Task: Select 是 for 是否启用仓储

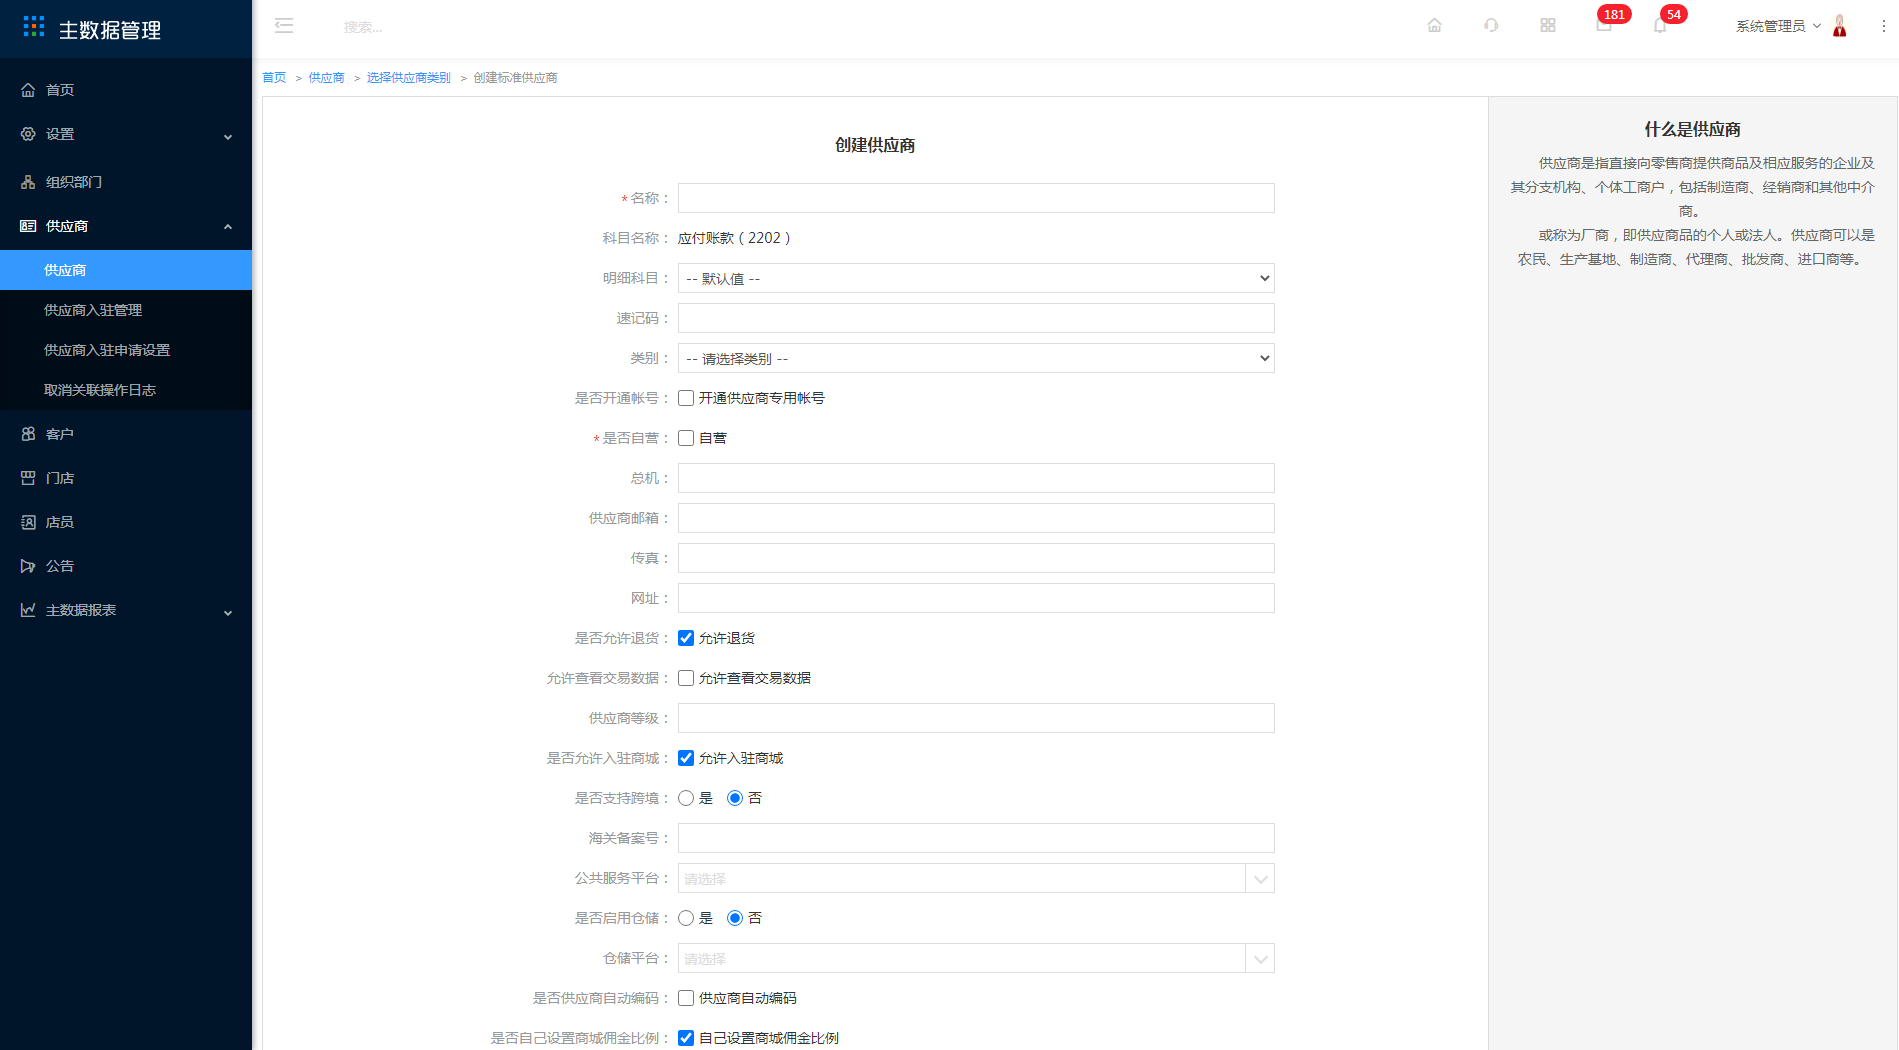Action: 686,918
